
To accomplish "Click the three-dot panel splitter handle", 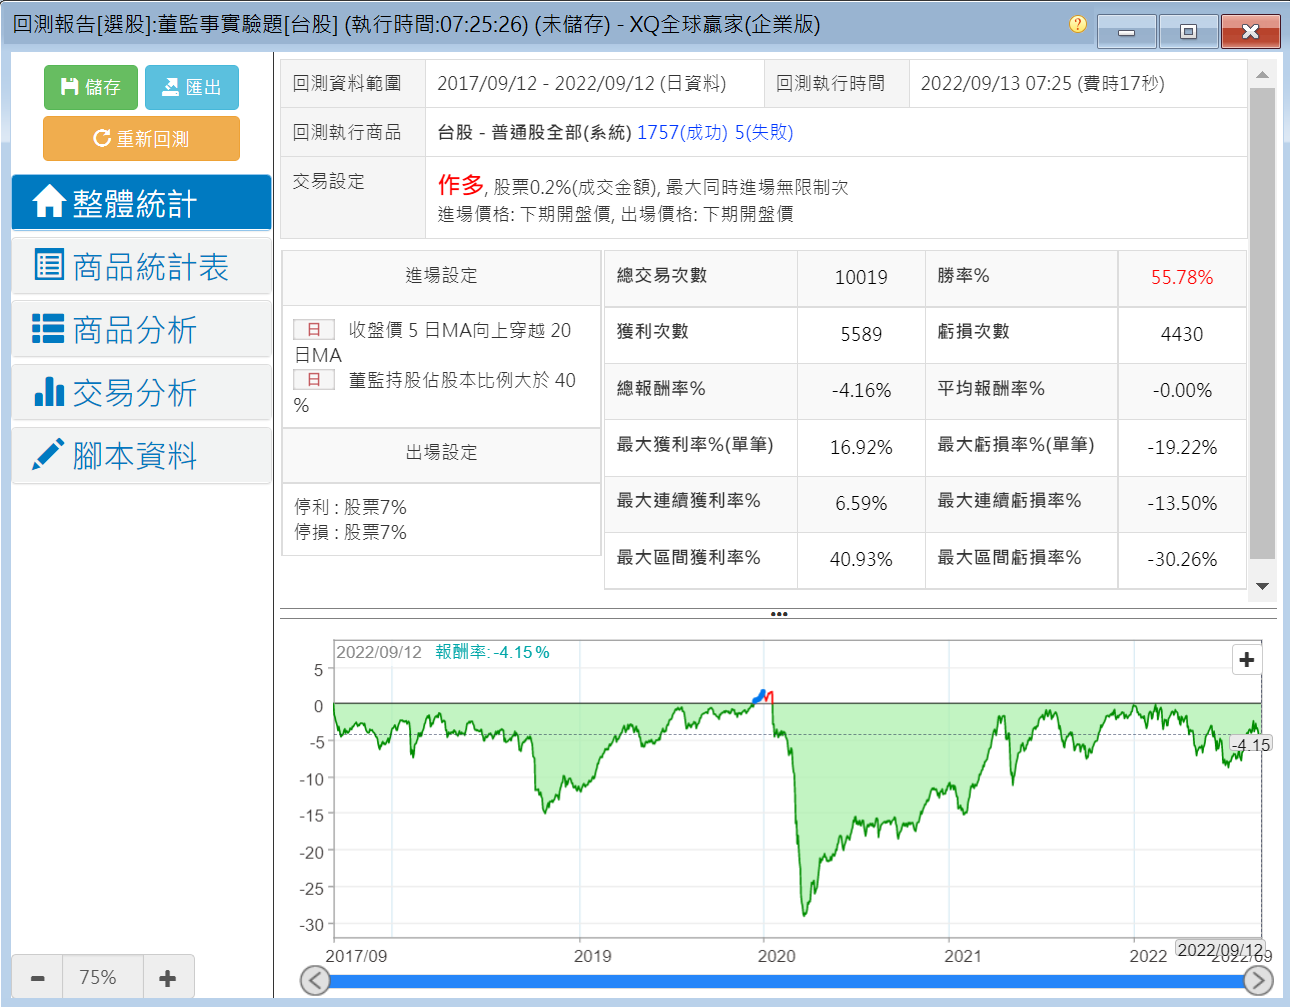I will (778, 614).
